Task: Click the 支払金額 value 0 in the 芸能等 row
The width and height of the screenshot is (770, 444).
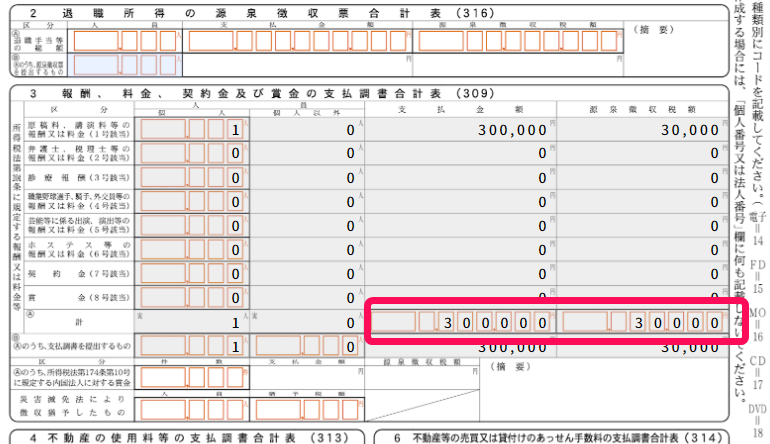Action: [x=542, y=226]
